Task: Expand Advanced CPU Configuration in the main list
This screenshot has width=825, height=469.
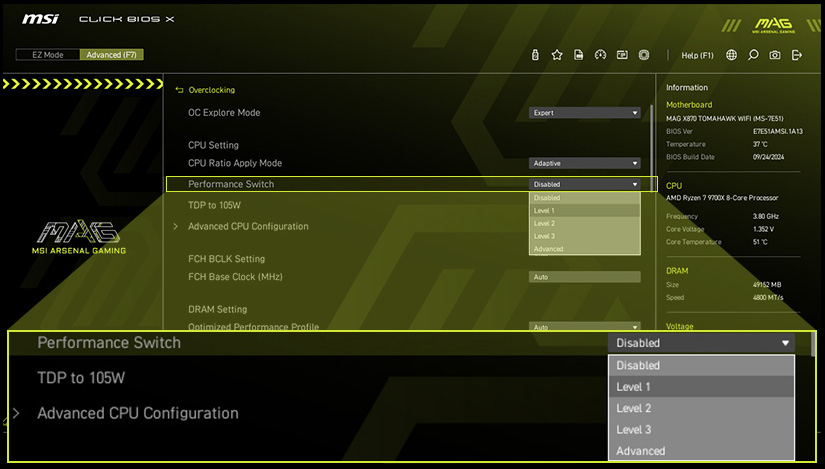Action: pos(247,227)
